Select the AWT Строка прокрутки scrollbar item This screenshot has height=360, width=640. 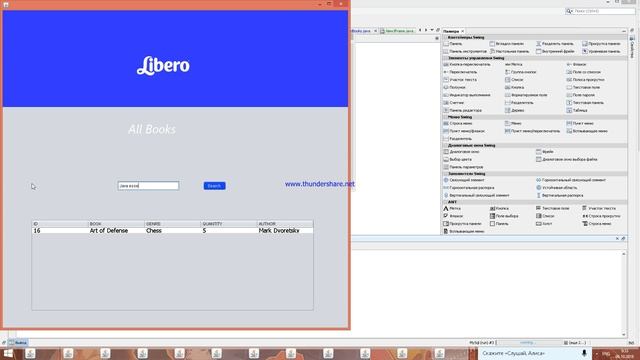601,216
